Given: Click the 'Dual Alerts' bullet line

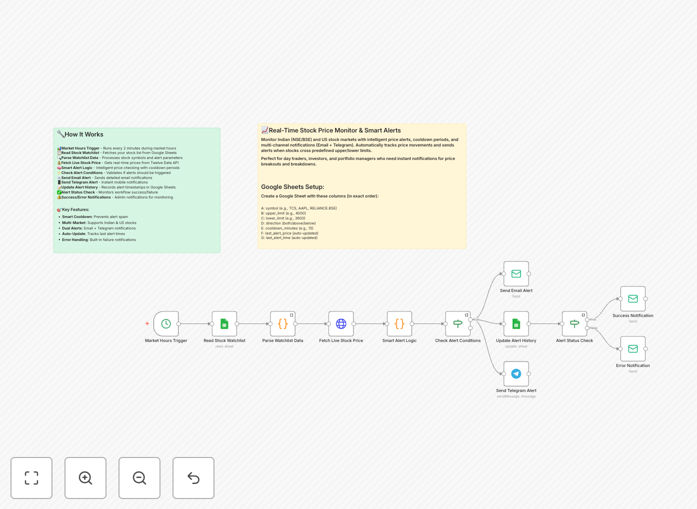Looking at the screenshot, I should [x=99, y=228].
